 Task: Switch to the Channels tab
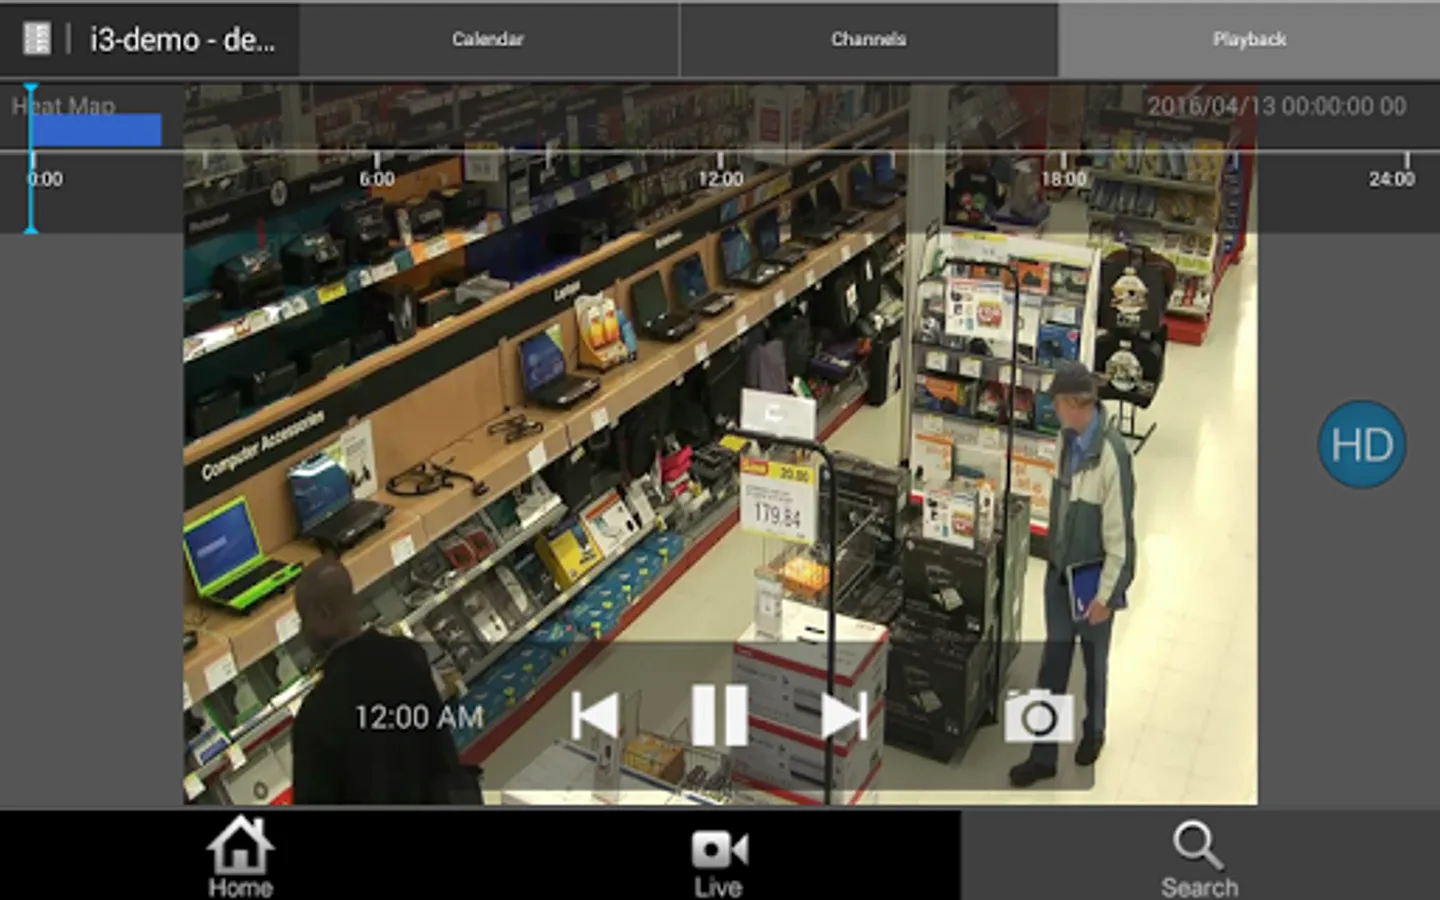(868, 39)
